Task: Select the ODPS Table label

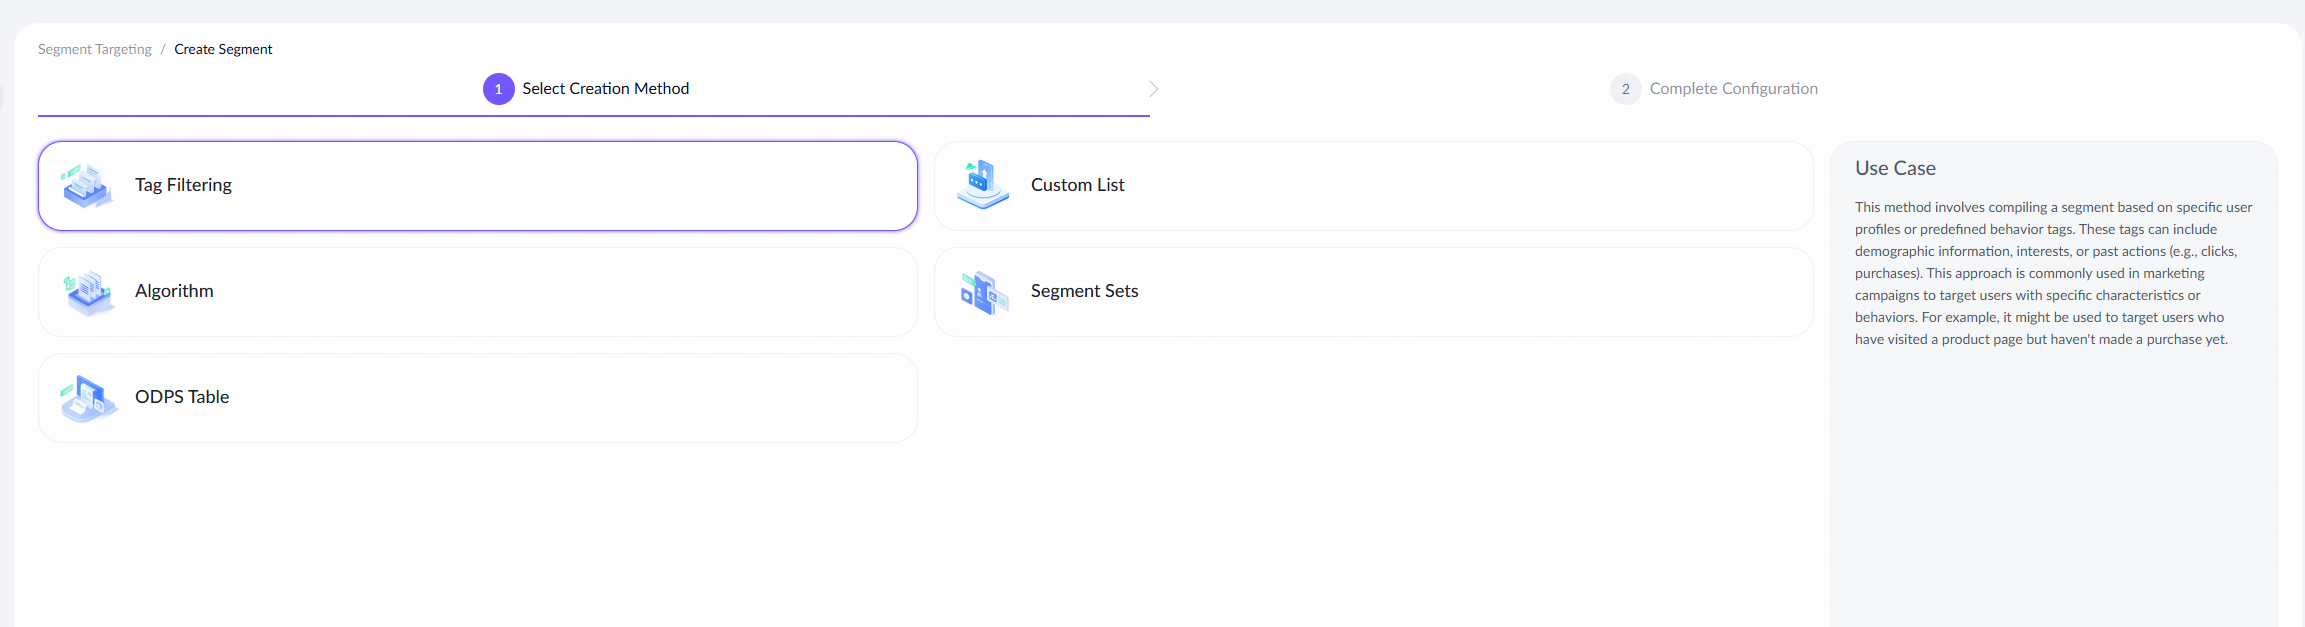Action: click(182, 397)
